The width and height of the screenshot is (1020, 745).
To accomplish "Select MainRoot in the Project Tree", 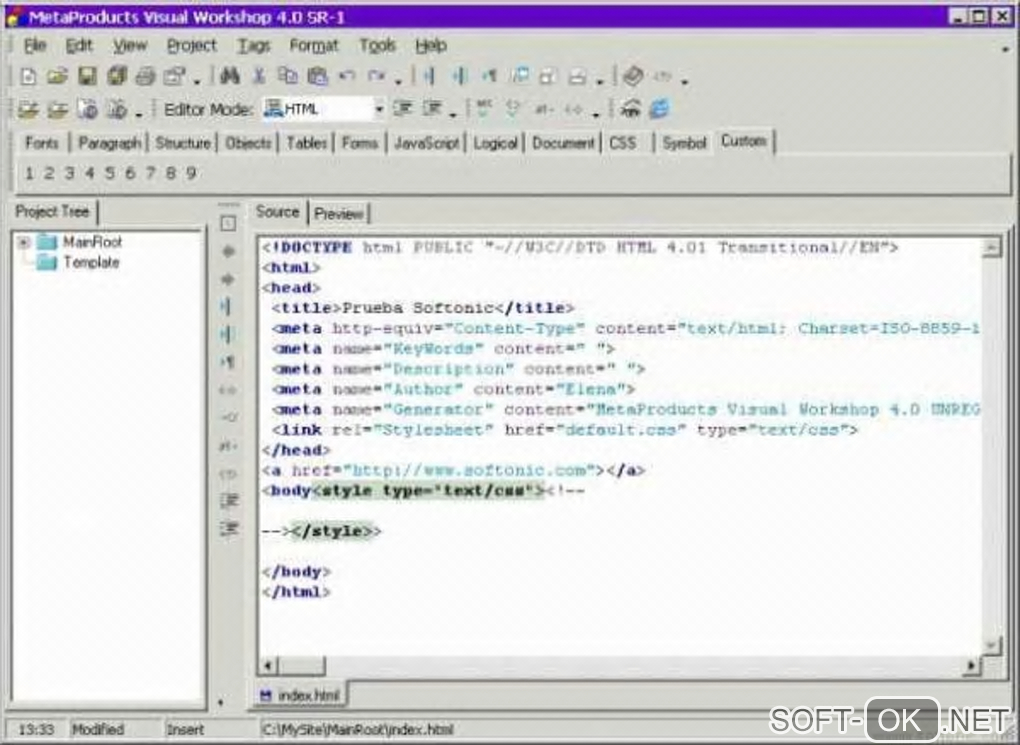I will tap(92, 242).
